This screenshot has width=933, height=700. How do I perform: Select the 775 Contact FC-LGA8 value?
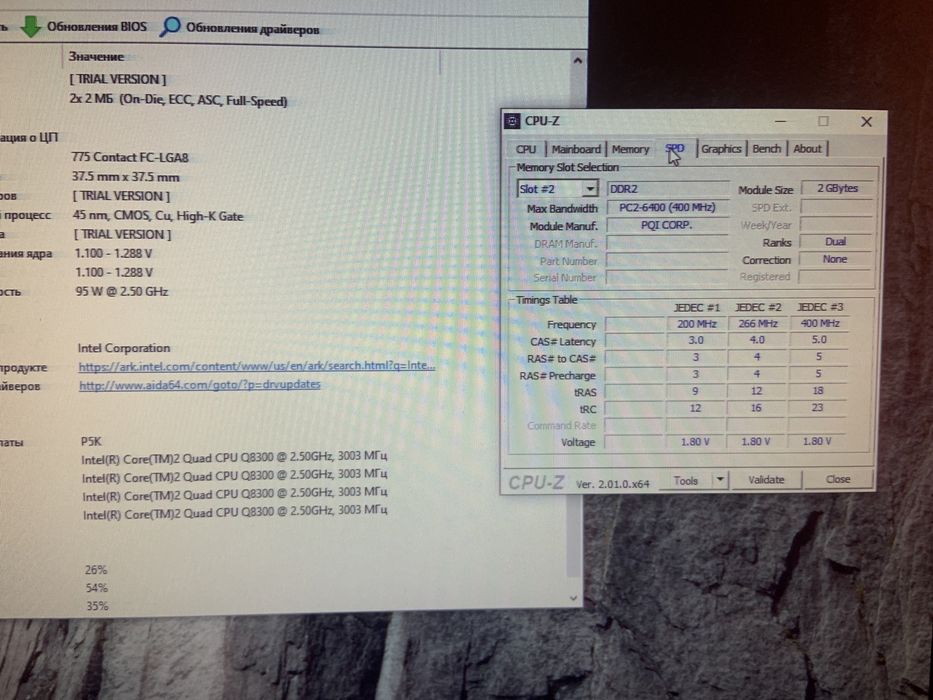tap(130, 157)
